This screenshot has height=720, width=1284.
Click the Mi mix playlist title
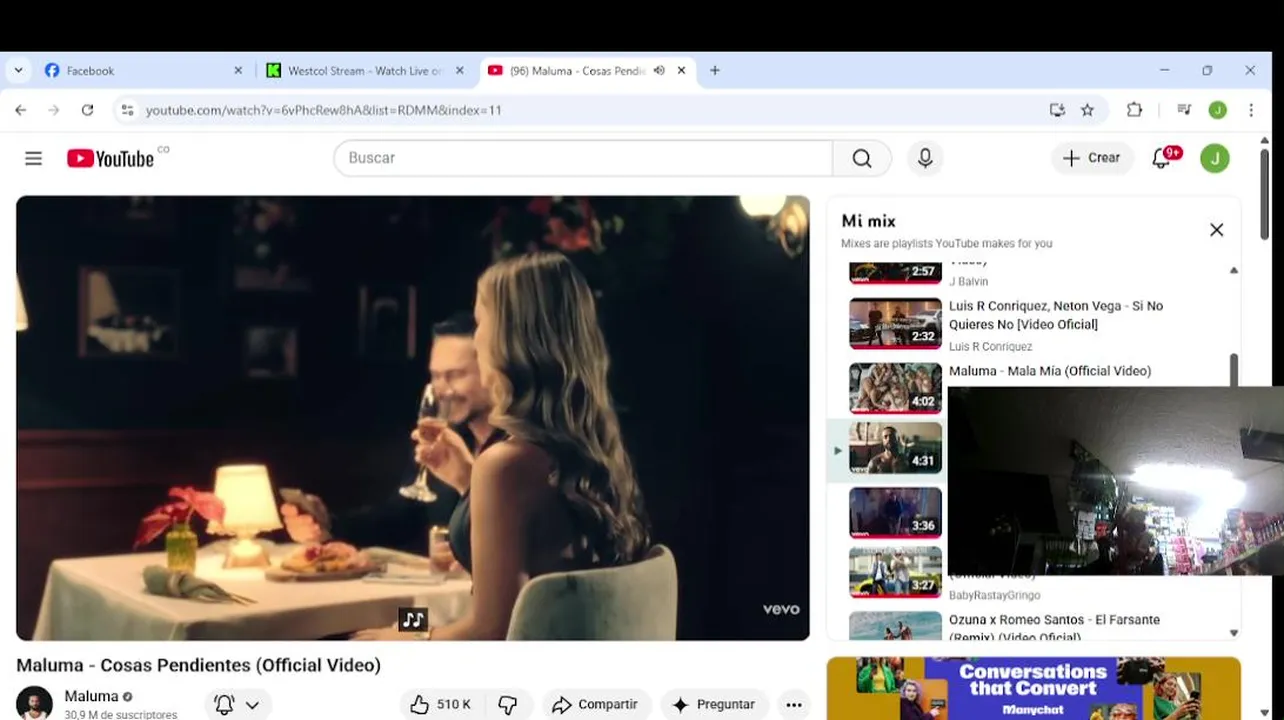[868, 221]
